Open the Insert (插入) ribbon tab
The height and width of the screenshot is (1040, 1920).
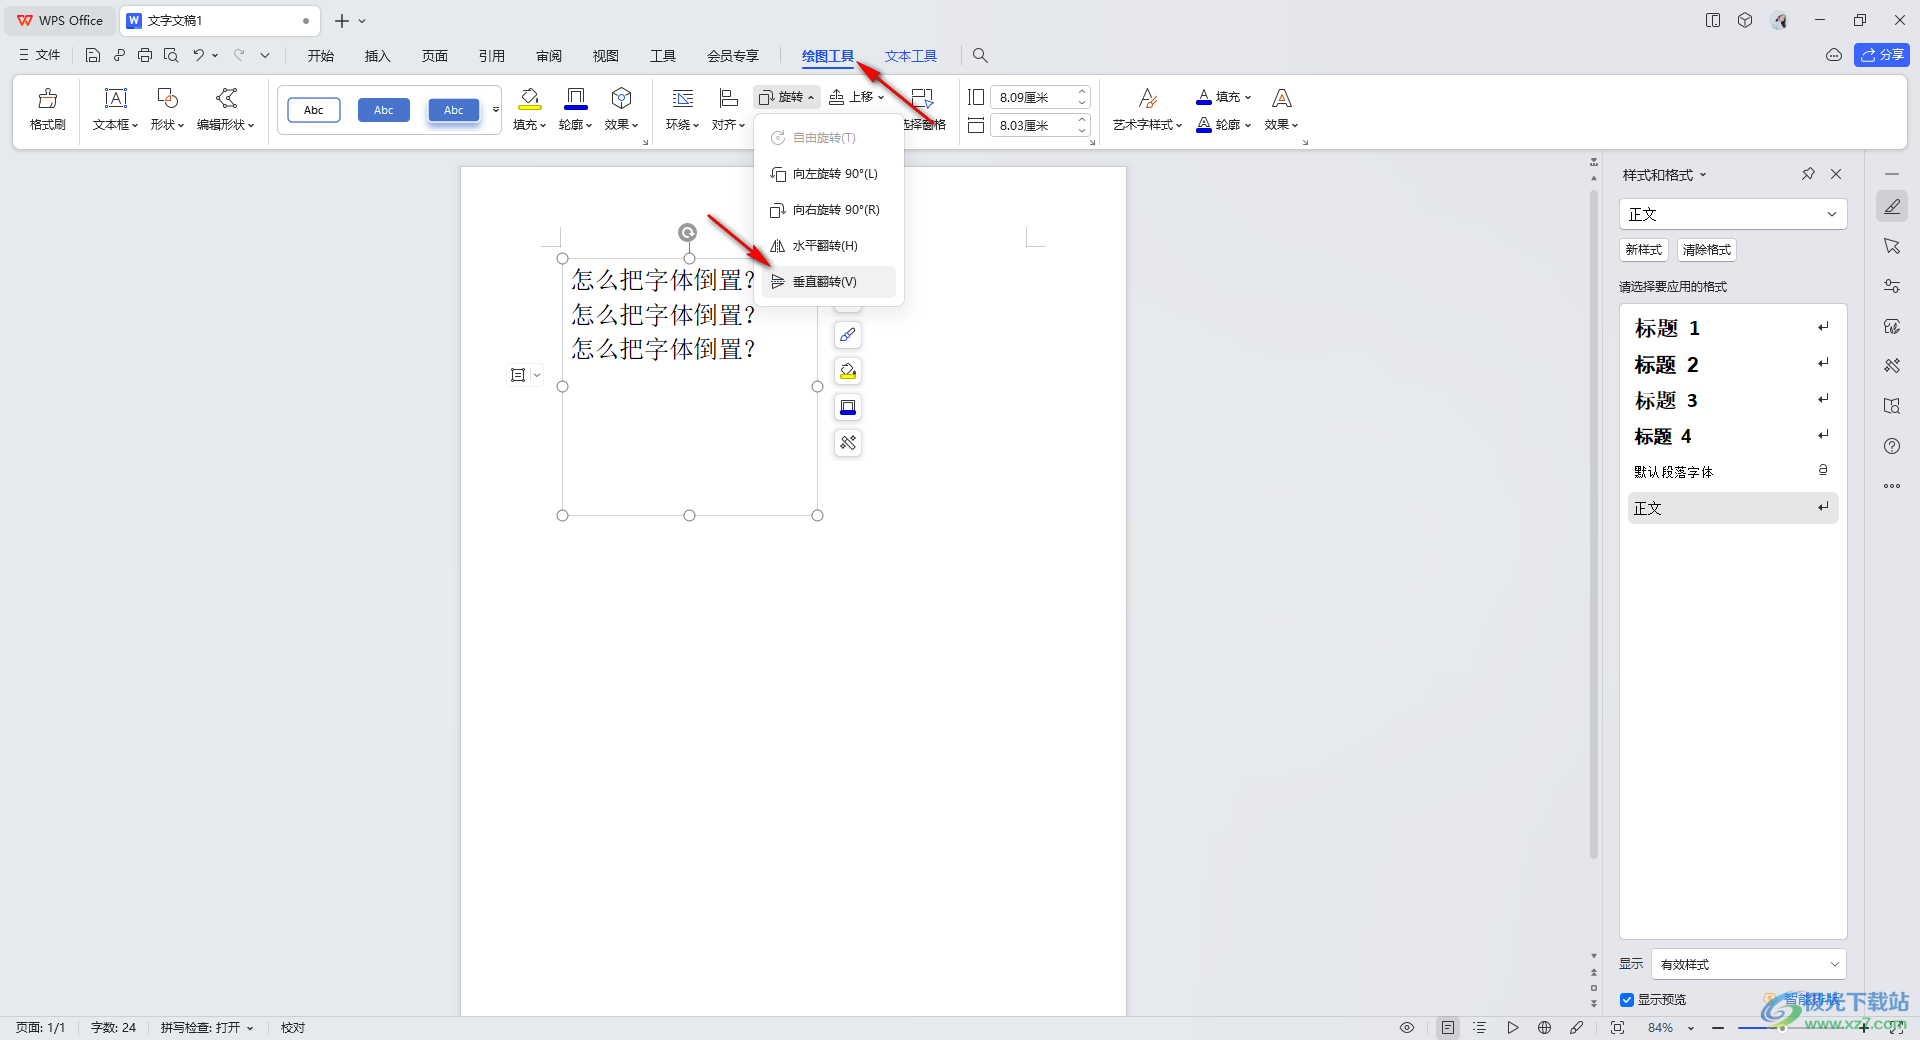click(377, 56)
